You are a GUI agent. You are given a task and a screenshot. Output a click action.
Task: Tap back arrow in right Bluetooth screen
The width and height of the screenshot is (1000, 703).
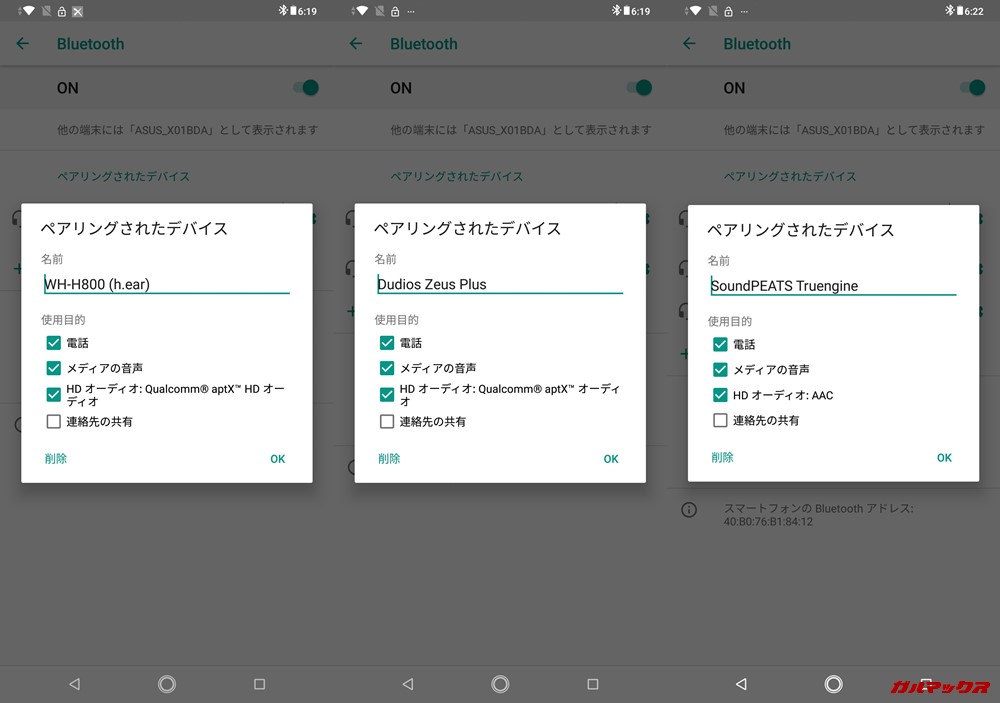tap(689, 44)
